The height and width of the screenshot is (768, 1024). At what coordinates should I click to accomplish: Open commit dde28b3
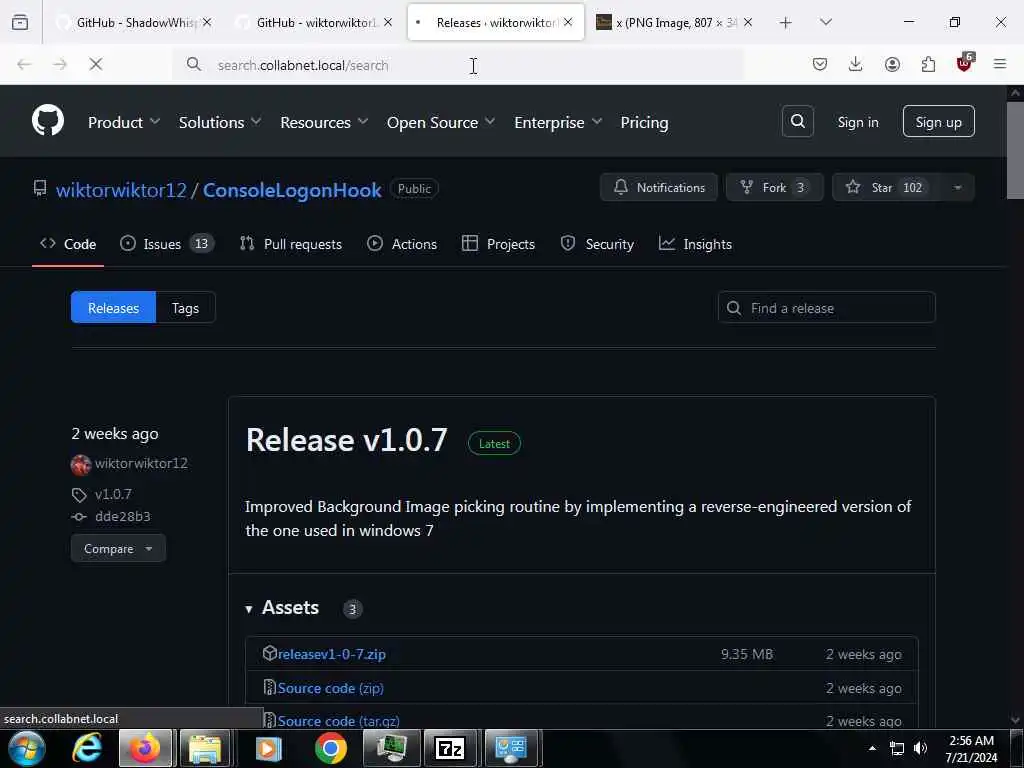(x=123, y=517)
